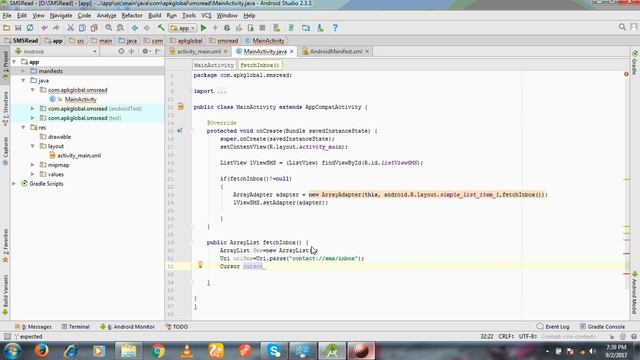Click the Copy toolbar icon
The image size is (640, 360).
coord(82,28)
